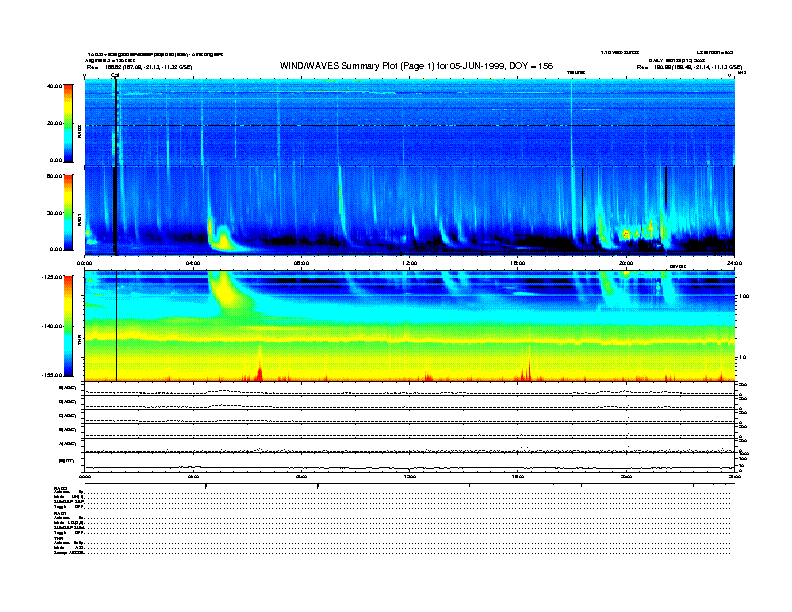This screenshot has width=792, height=612.
Task: Click the 30.00 label on RAD1 scale
Action: coord(54,213)
